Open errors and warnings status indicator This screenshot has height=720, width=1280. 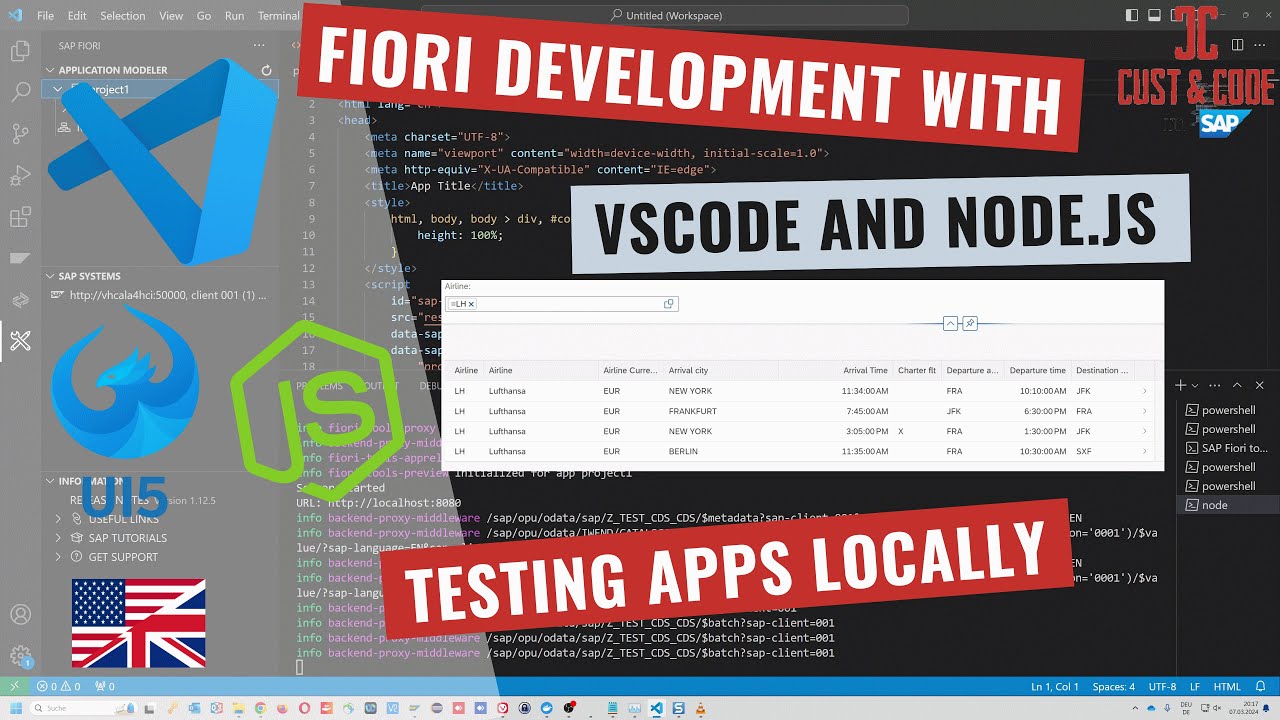click(58, 687)
